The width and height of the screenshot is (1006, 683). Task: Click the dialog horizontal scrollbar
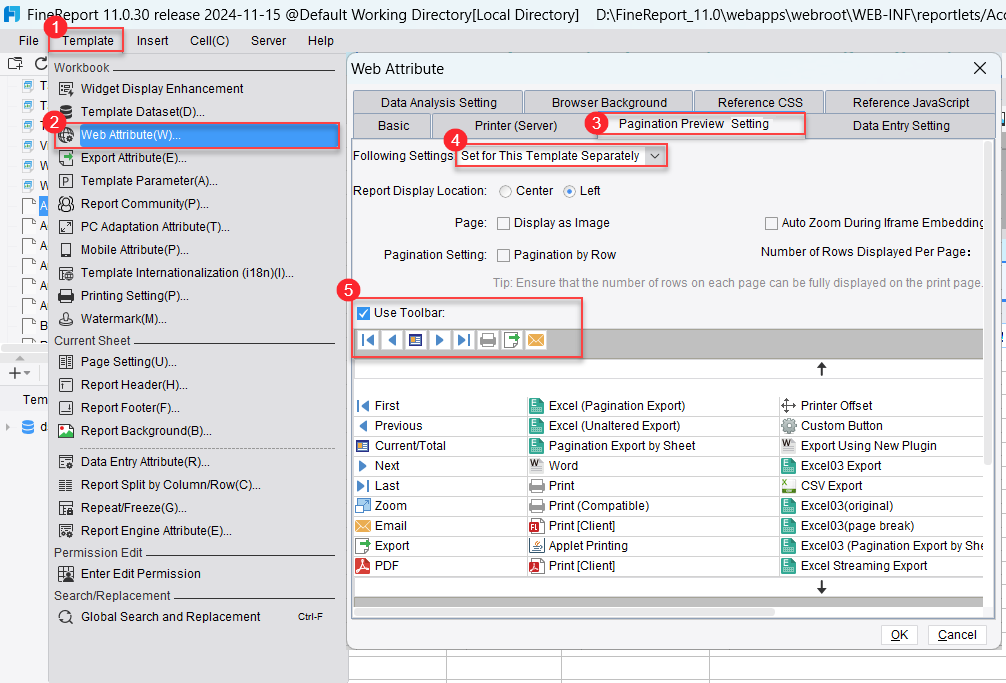(565, 612)
